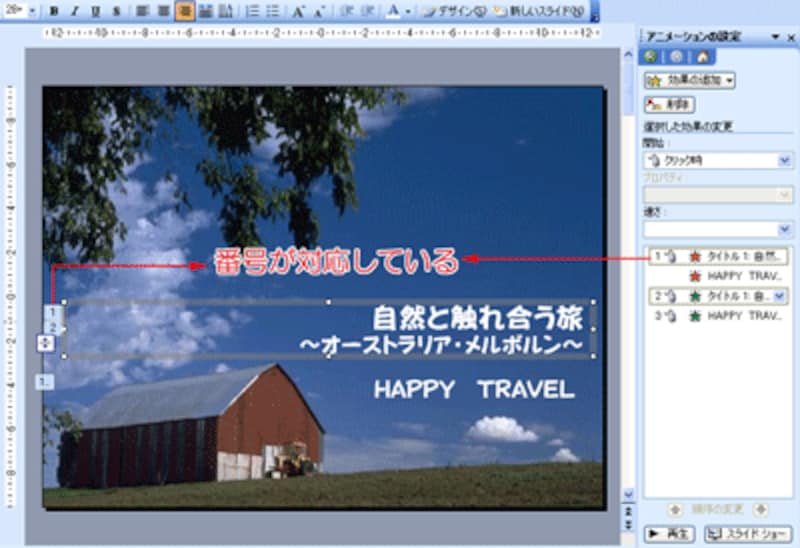The image size is (800, 548).
Task: Open the task pane title dropdown menu
Action: 776,37
